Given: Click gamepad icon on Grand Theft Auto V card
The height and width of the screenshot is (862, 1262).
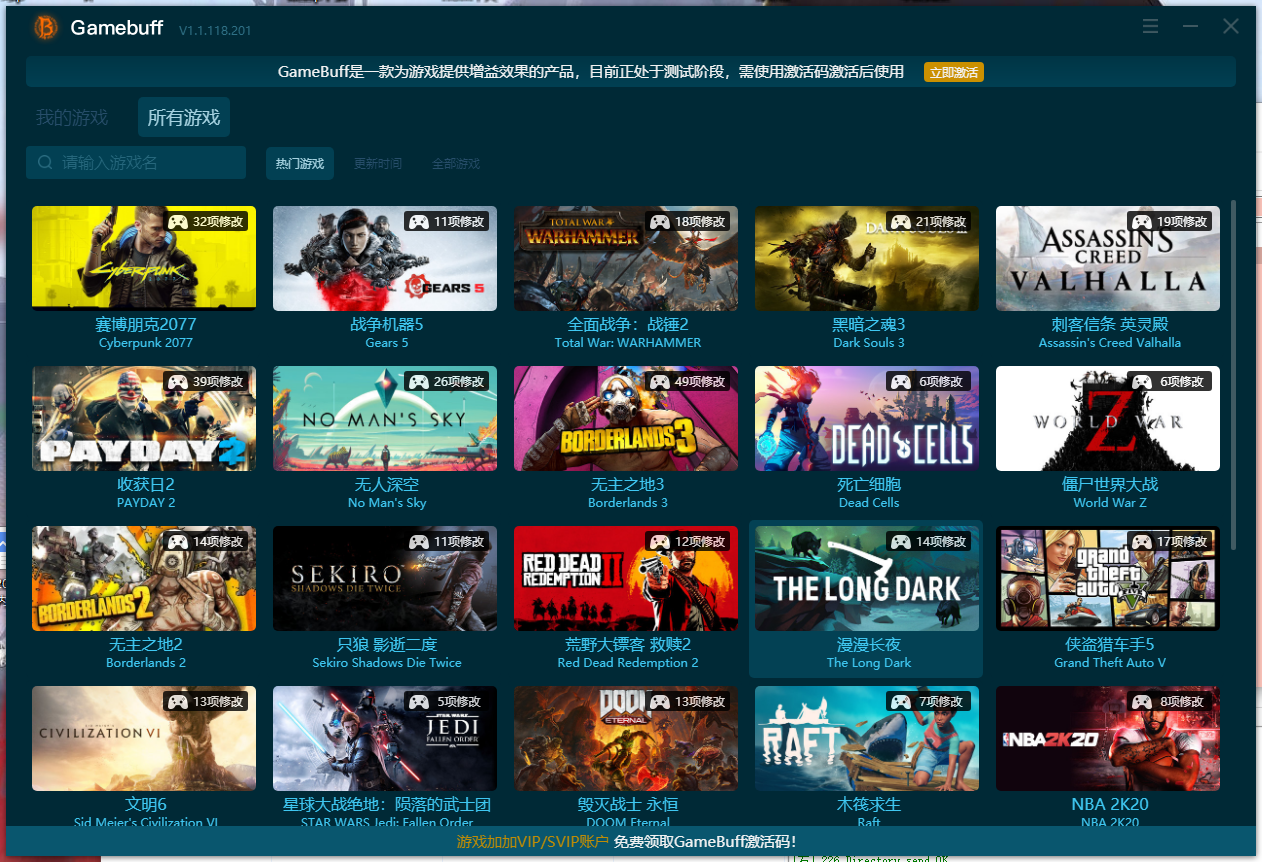Looking at the screenshot, I should point(1141,541).
